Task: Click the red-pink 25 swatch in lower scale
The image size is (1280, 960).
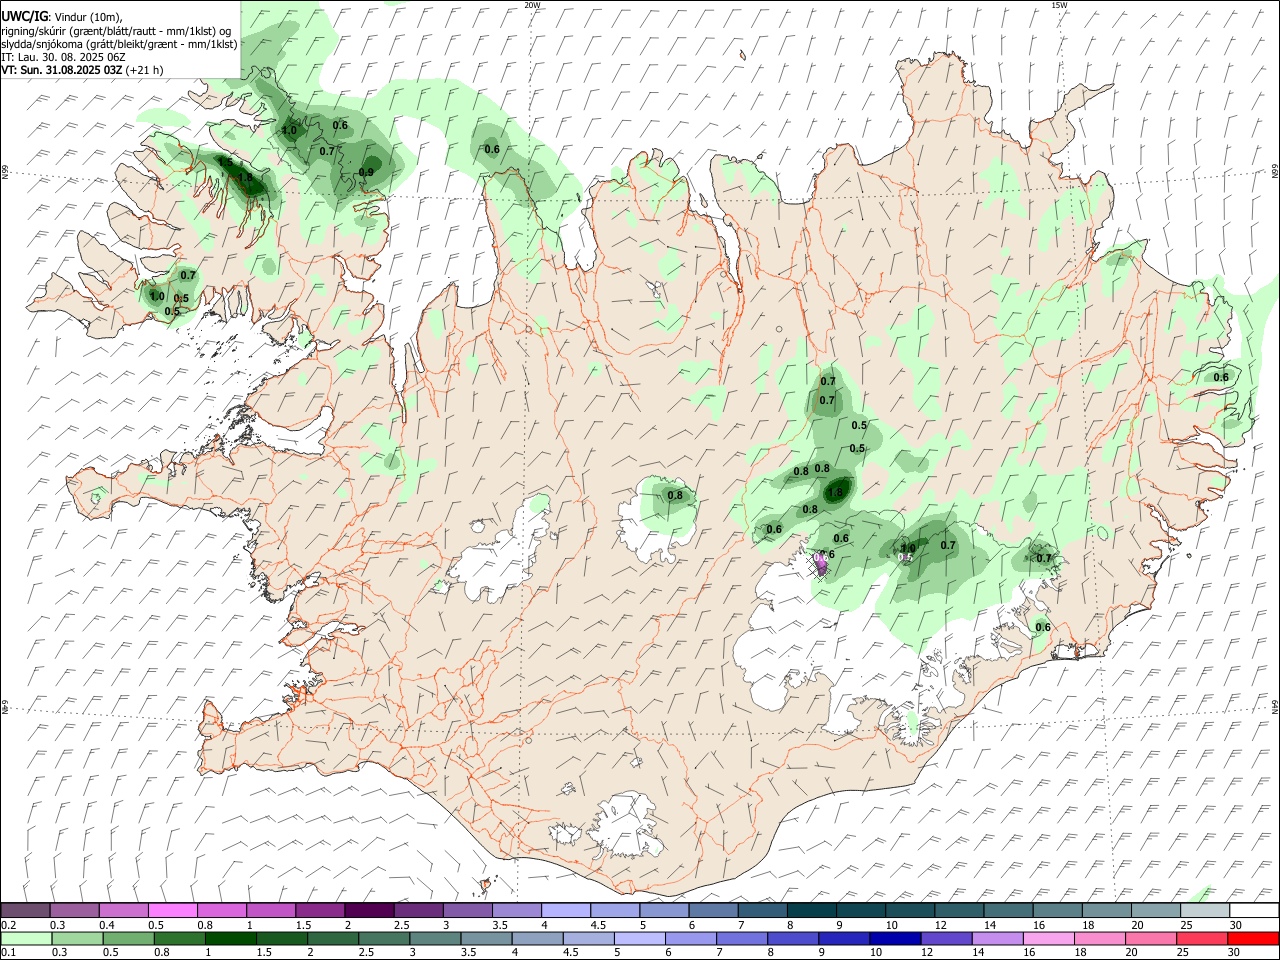Action: [x=1201, y=939]
